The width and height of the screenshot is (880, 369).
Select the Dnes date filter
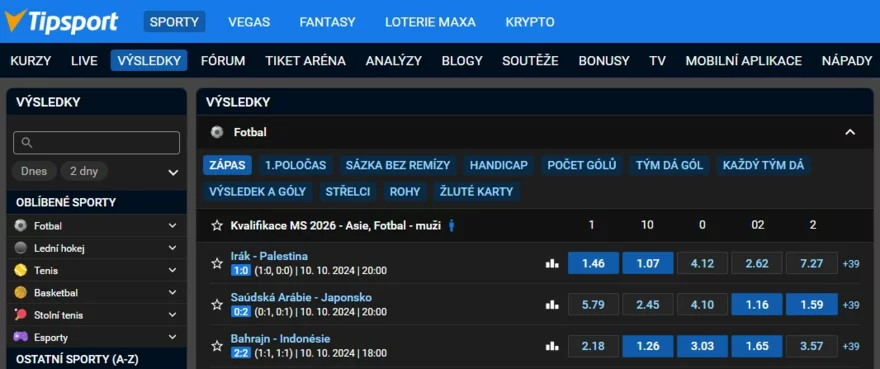click(34, 171)
